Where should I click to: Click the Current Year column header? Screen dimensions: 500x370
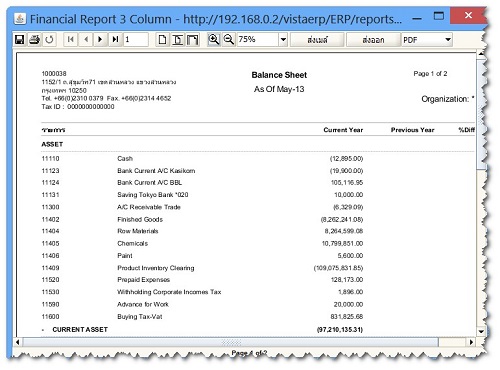click(343, 130)
